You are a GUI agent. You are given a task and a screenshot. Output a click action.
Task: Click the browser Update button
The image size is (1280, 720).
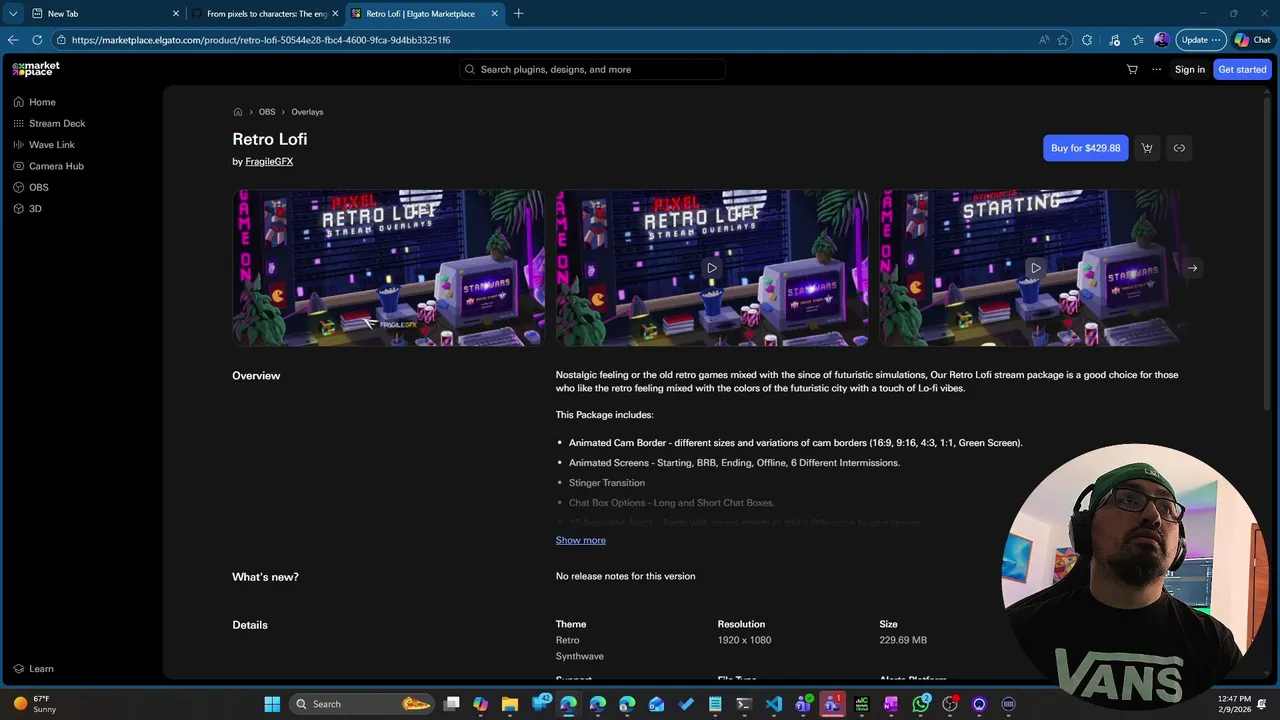(x=1201, y=40)
